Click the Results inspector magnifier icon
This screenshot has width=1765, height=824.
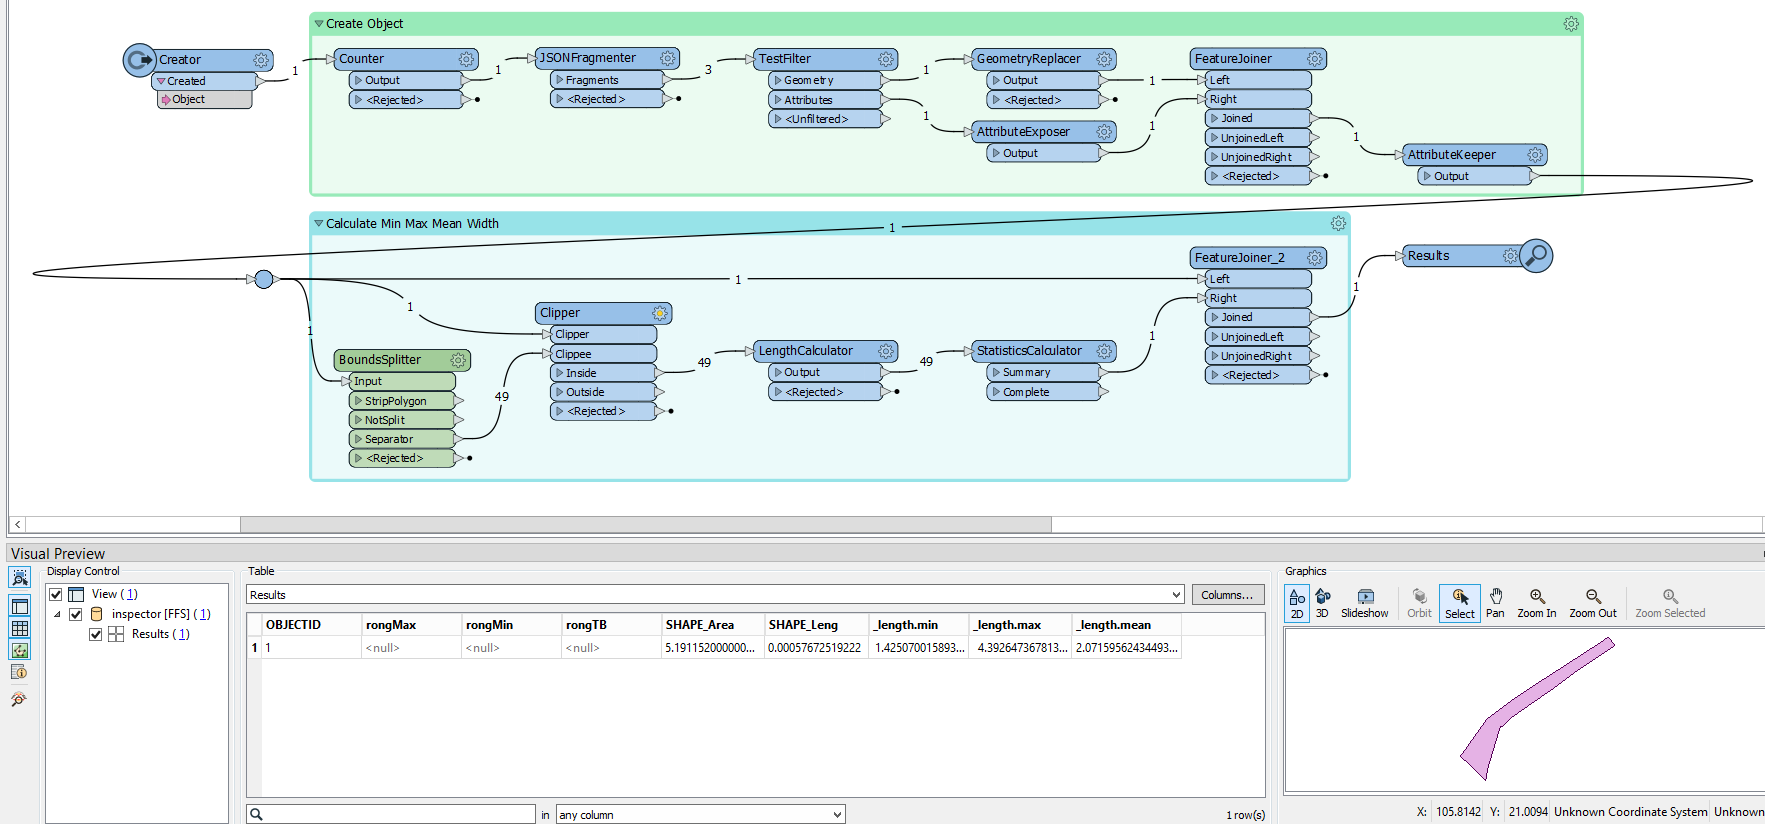pyautogui.click(x=1536, y=256)
